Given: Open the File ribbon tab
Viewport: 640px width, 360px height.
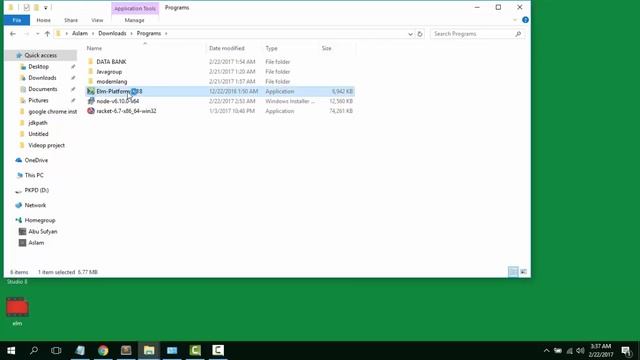Looking at the screenshot, I should [17, 20].
